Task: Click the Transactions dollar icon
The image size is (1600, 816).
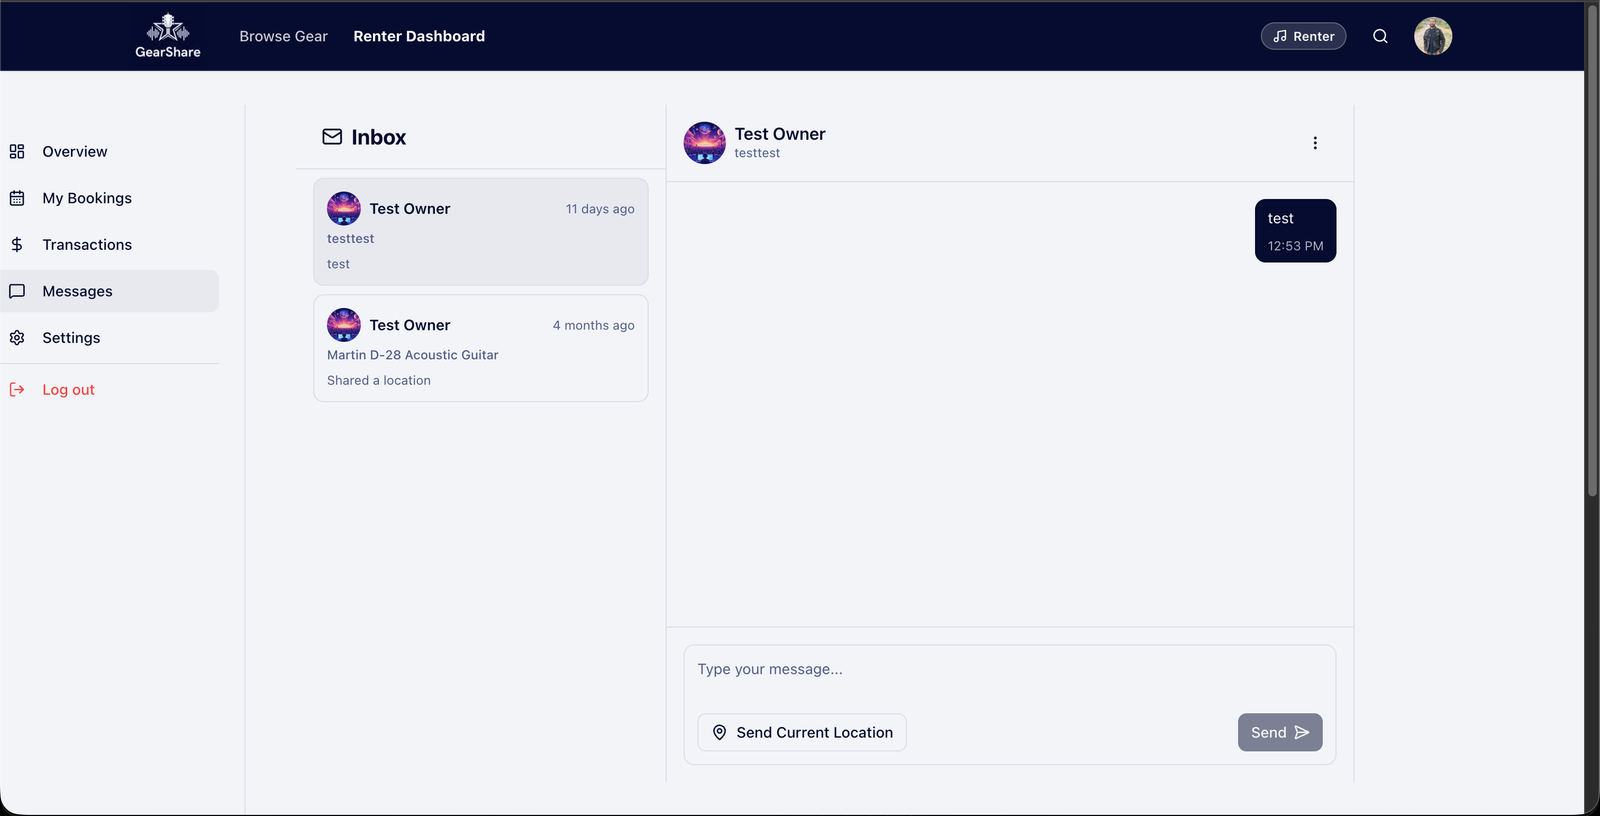Action: [17, 245]
